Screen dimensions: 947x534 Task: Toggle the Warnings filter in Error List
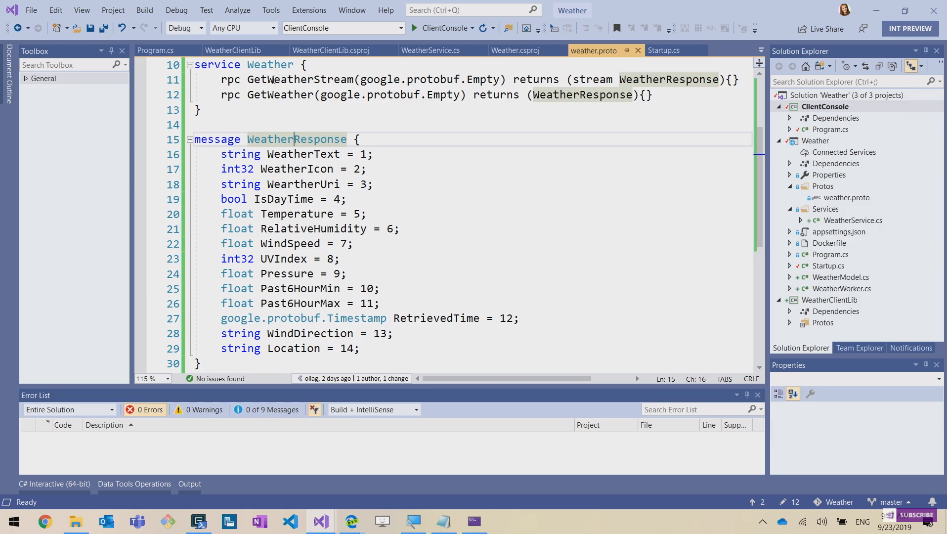click(x=199, y=410)
